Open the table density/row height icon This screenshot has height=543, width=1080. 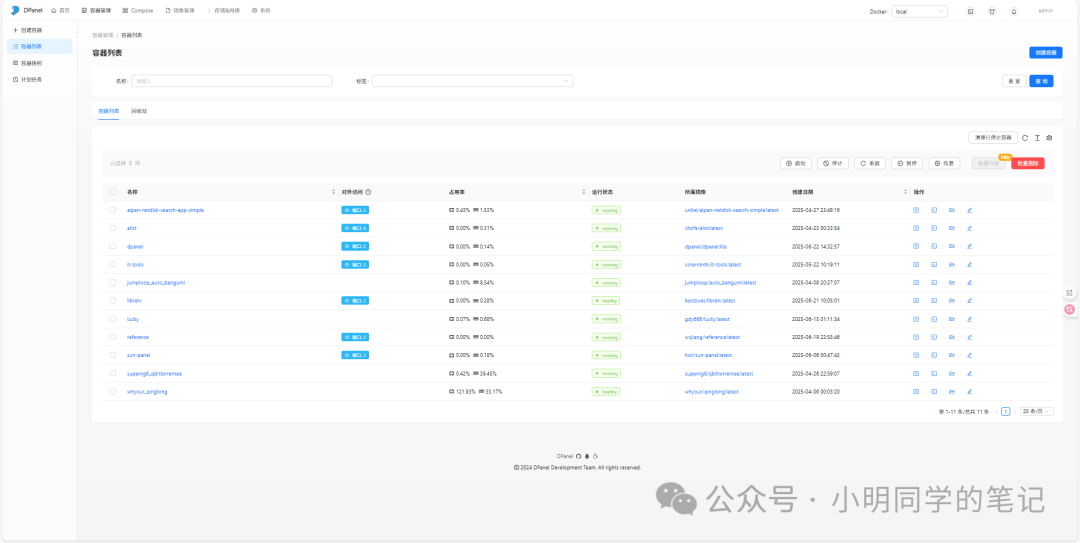point(1037,138)
